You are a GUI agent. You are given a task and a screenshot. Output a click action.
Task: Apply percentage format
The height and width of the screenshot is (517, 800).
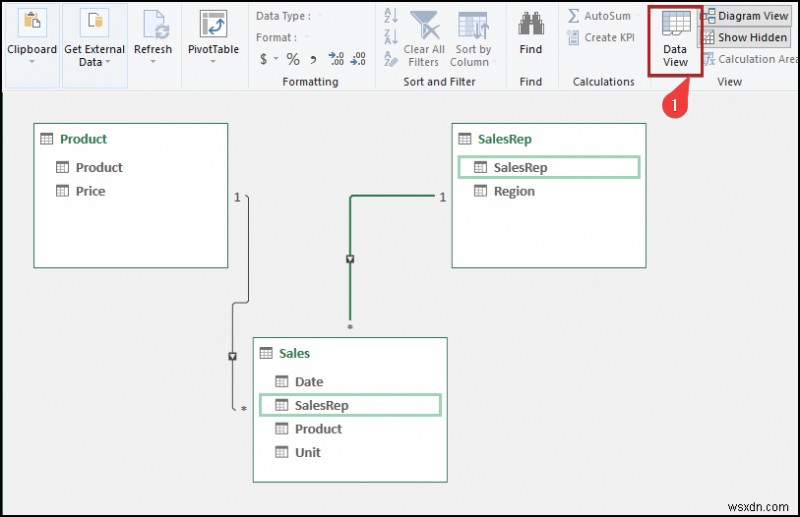click(293, 59)
